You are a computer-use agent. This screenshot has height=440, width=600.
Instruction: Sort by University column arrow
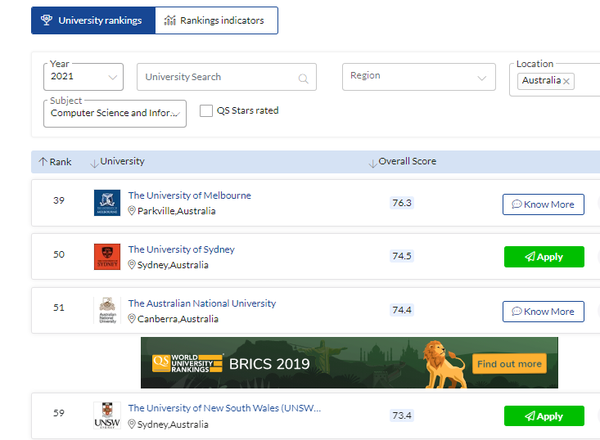coord(94,163)
